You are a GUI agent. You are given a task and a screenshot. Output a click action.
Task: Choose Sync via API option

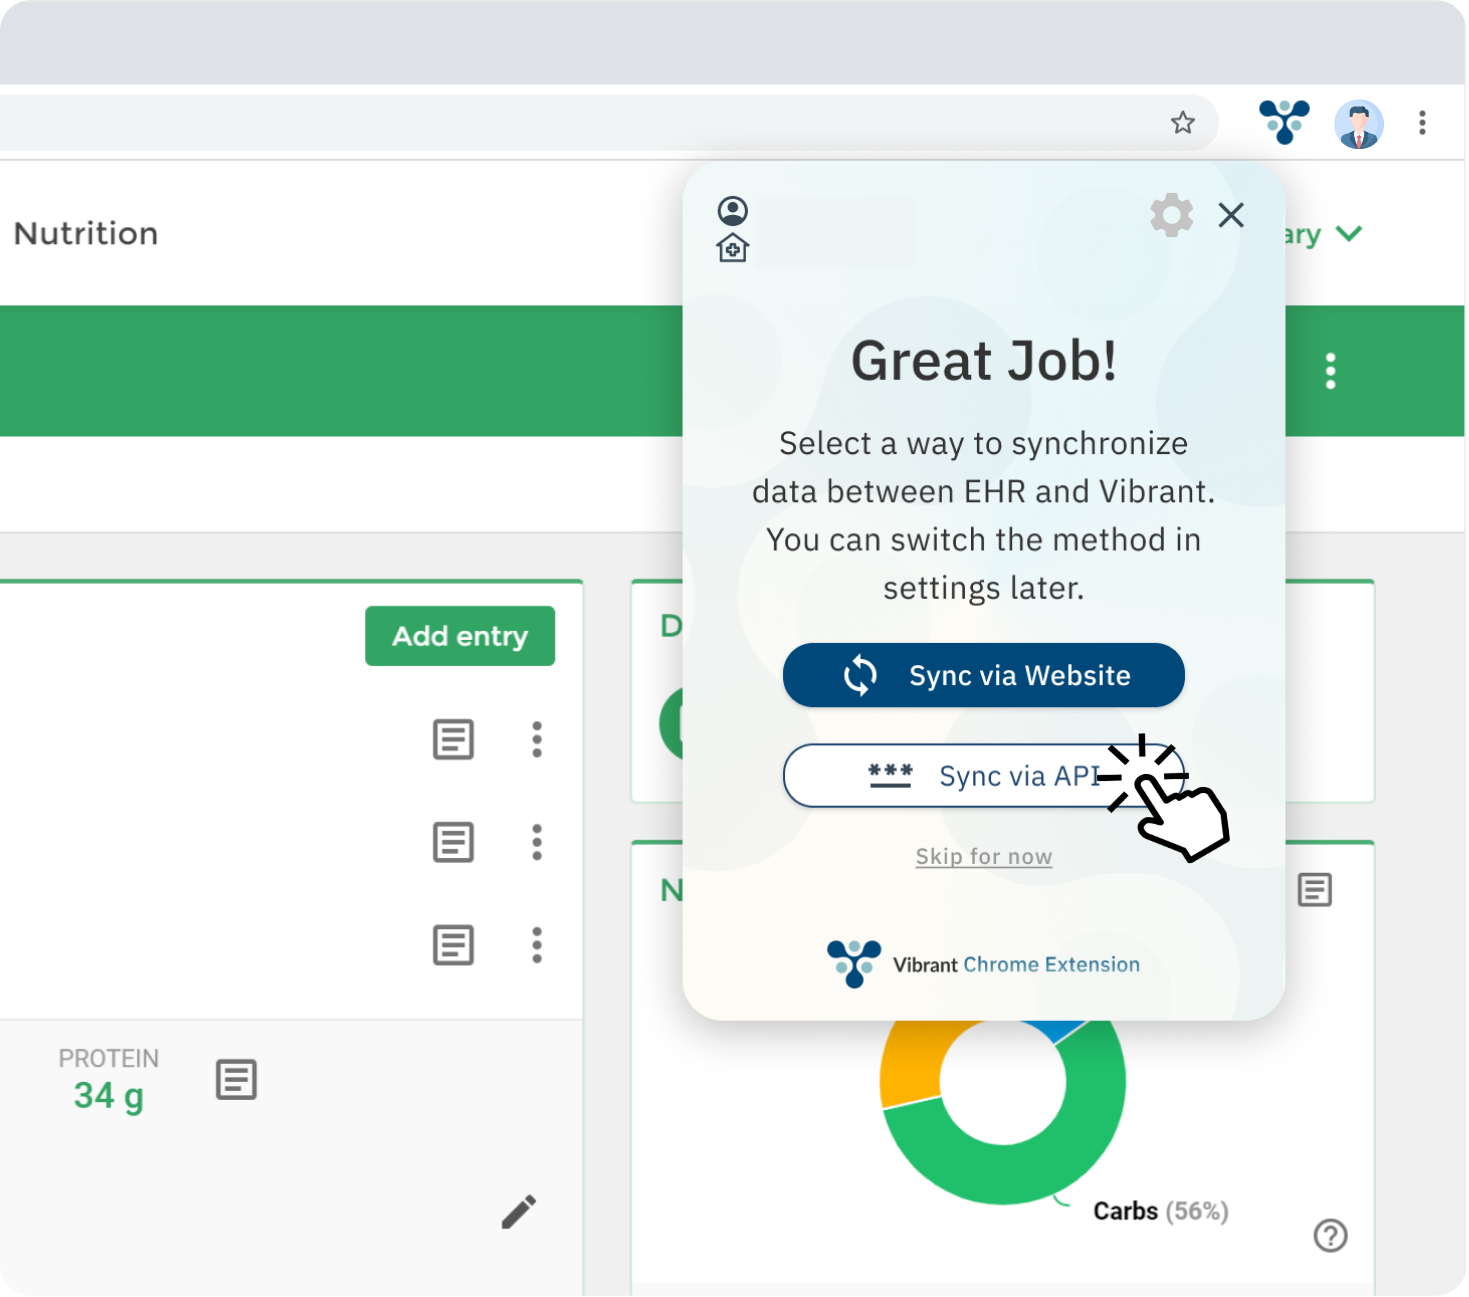click(983, 775)
